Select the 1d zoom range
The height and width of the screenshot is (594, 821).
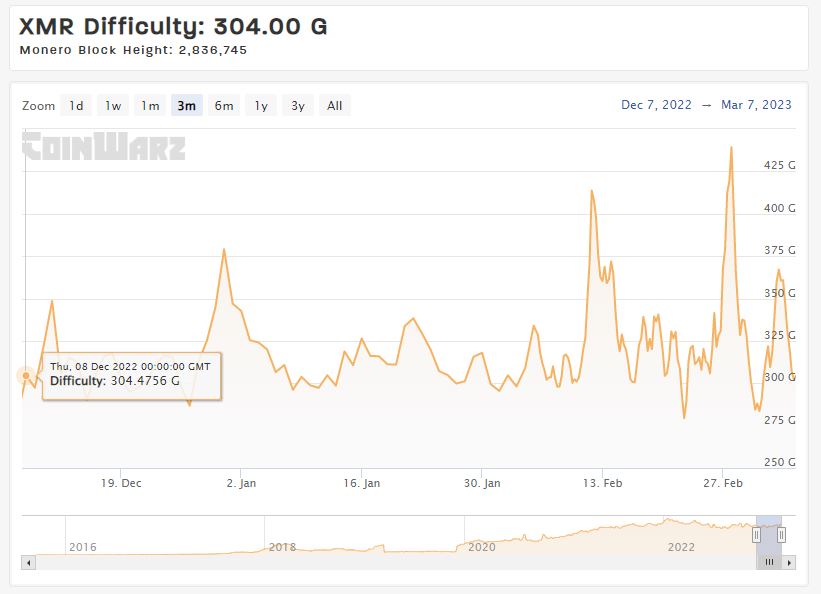(x=76, y=106)
